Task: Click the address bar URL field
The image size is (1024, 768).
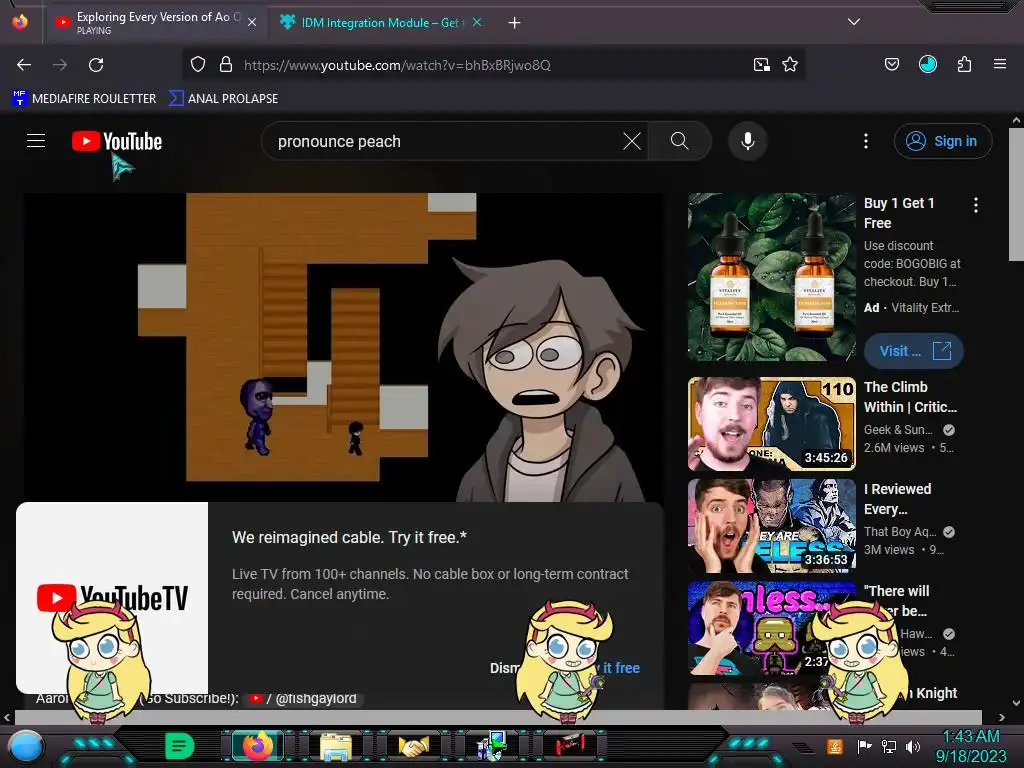Action: (493, 65)
